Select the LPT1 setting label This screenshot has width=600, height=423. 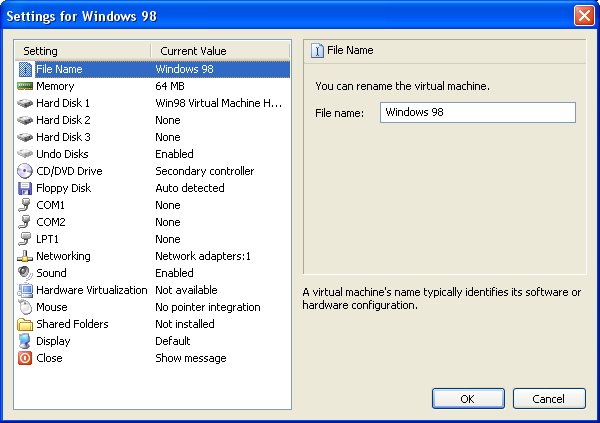[47, 239]
